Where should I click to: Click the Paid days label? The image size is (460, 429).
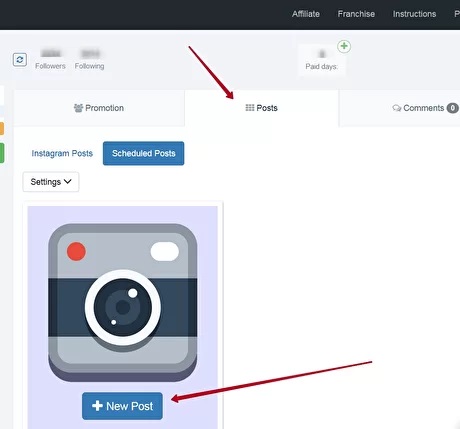pyautogui.click(x=322, y=67)
